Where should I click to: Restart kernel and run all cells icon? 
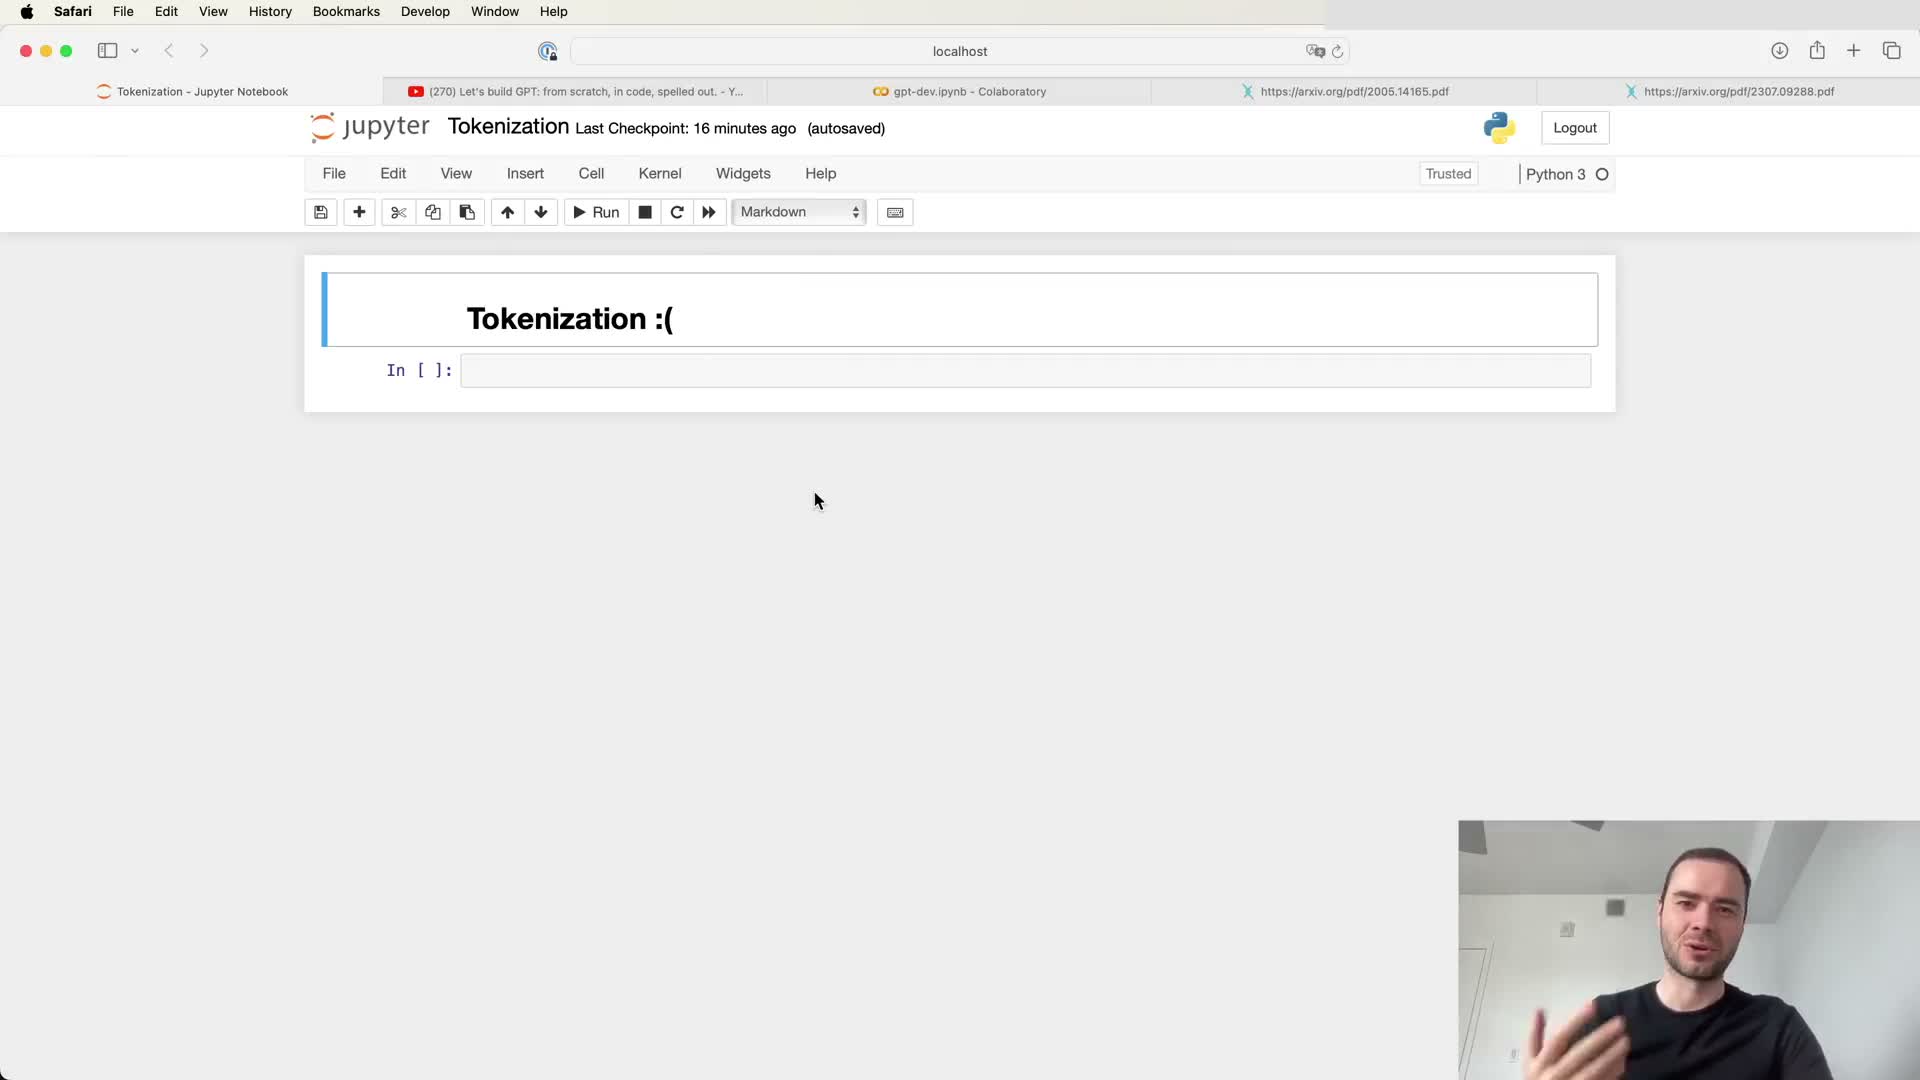[709, 212]
